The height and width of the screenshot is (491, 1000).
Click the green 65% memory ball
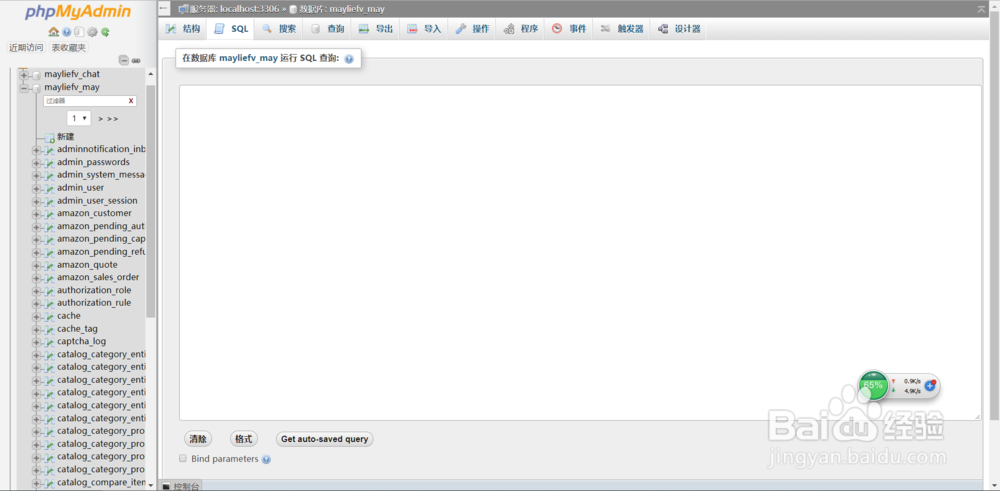pyautogui.click(x=873, y=385)
